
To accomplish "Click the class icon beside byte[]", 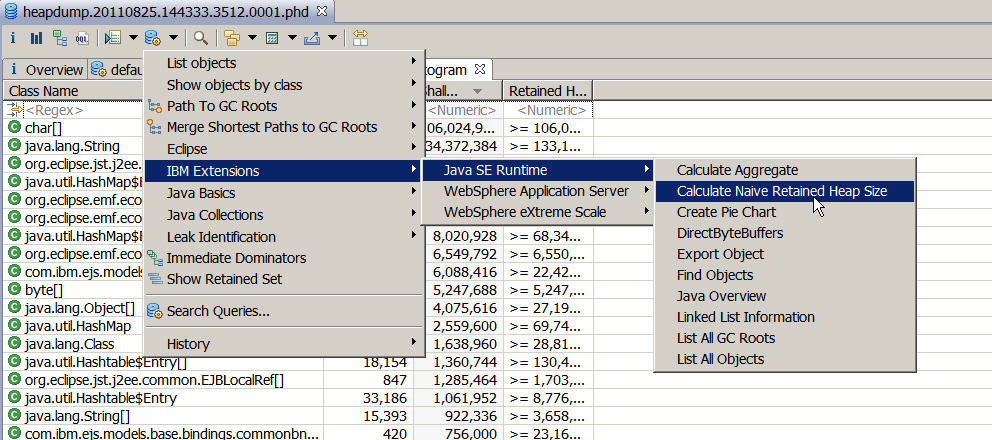I will (15, 291).
